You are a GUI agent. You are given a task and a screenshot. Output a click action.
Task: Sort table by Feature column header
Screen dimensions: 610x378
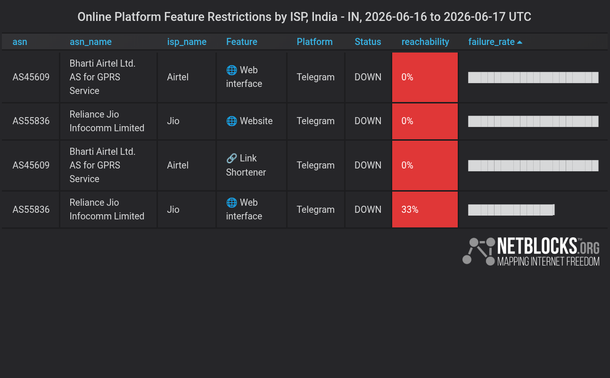242,42
